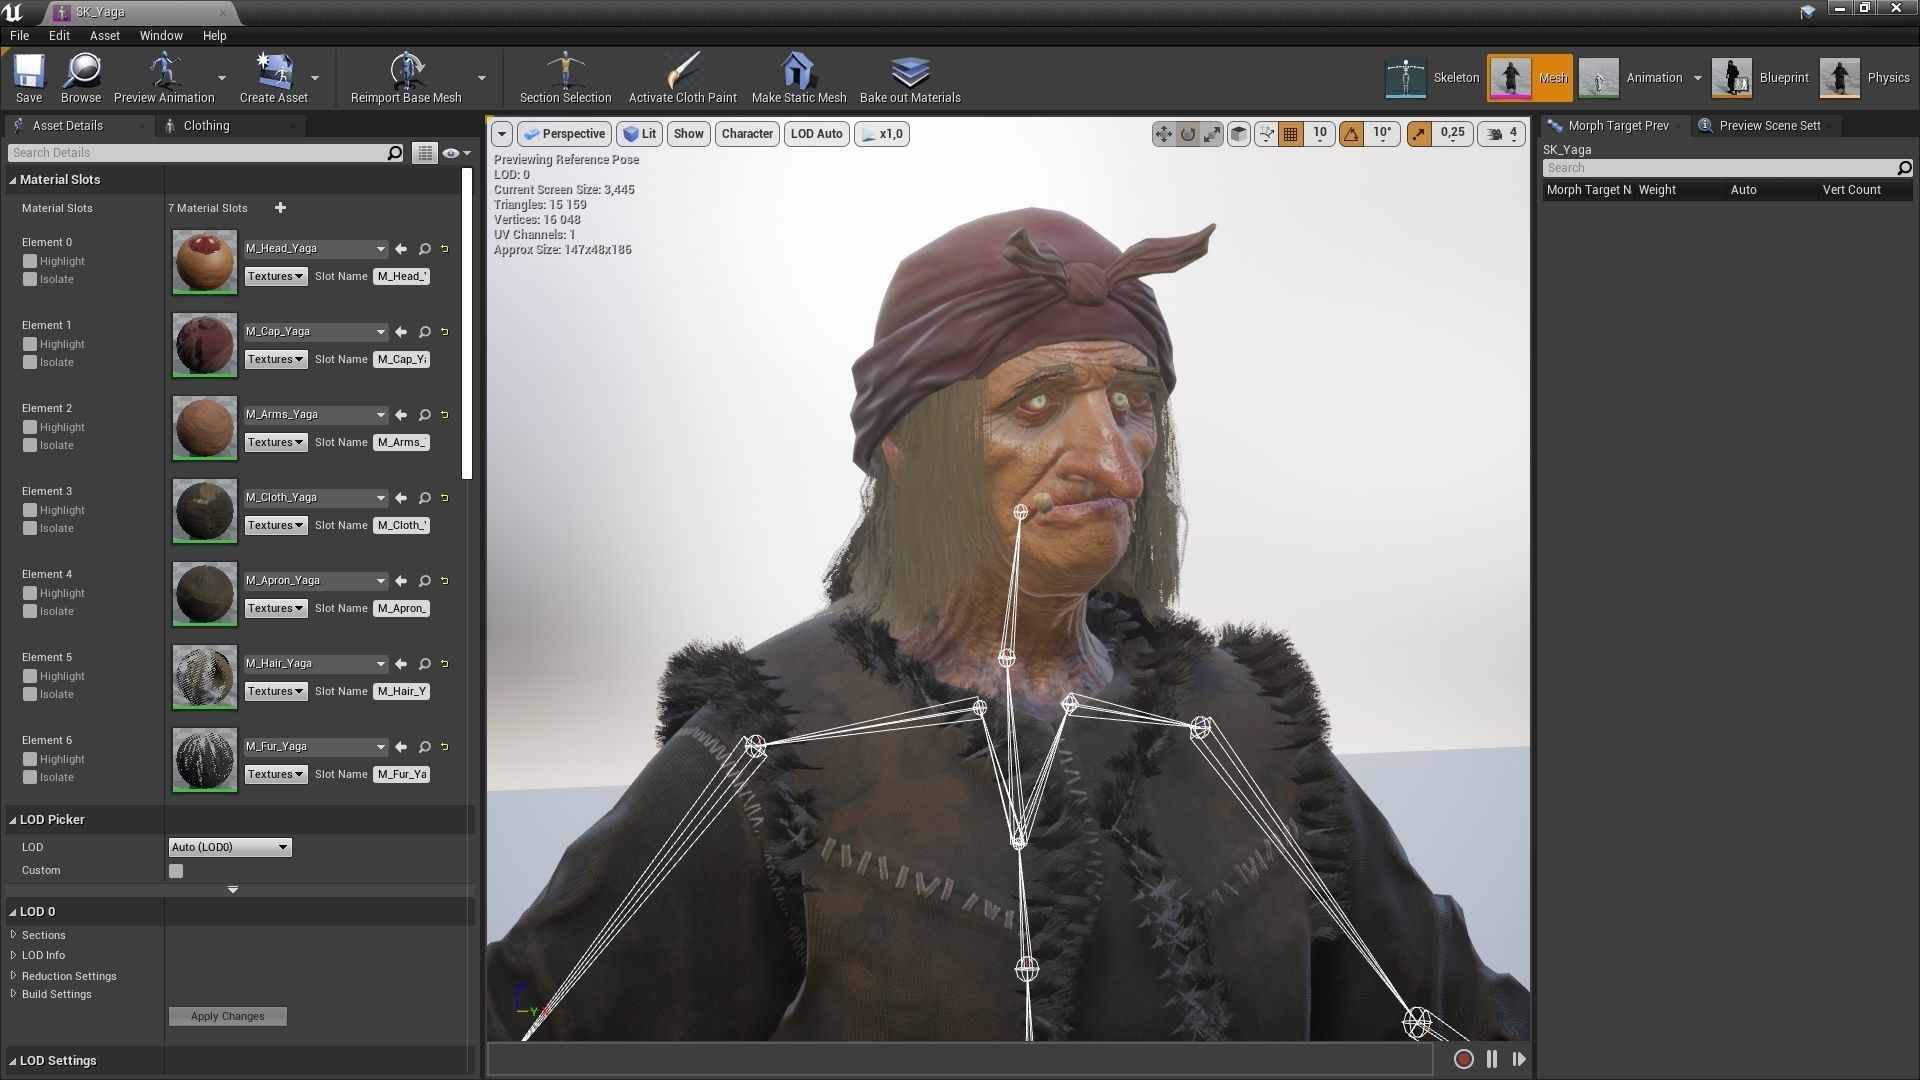Add a new material slot
The width and height of the screenshot is (1920, 1080).
(280, 208)
